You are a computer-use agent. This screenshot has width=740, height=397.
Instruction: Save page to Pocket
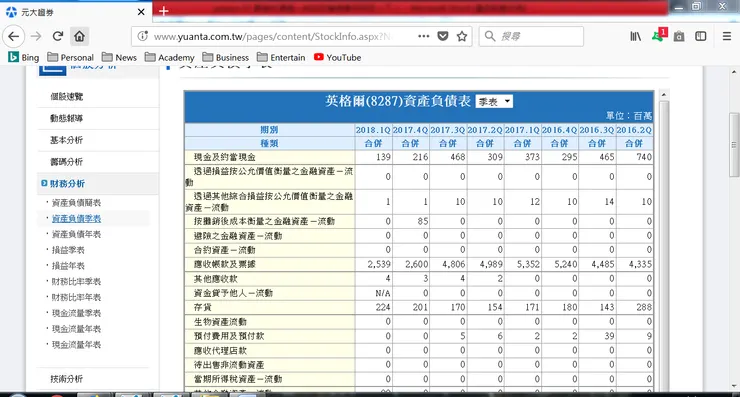(443, 36)
